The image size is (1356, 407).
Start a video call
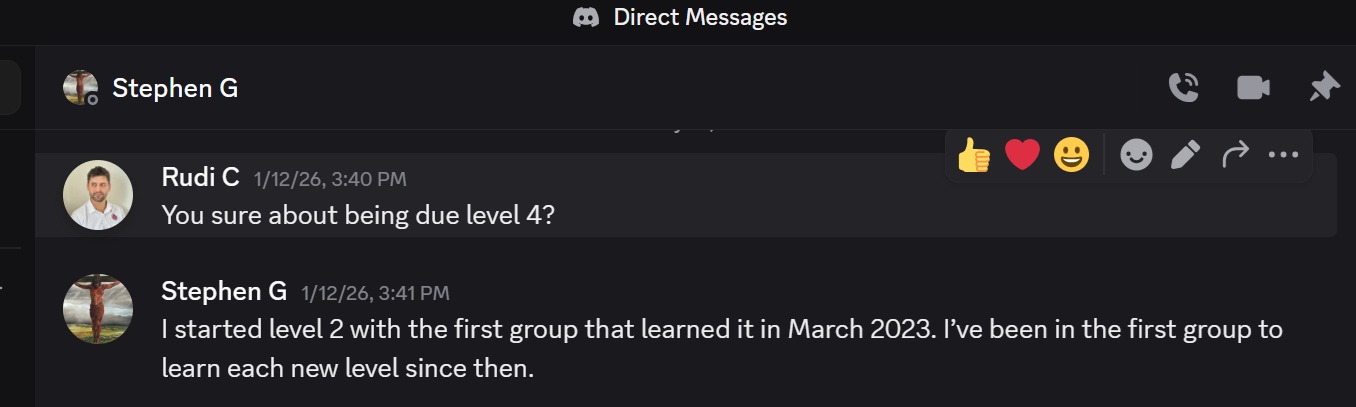(1253, 88)
